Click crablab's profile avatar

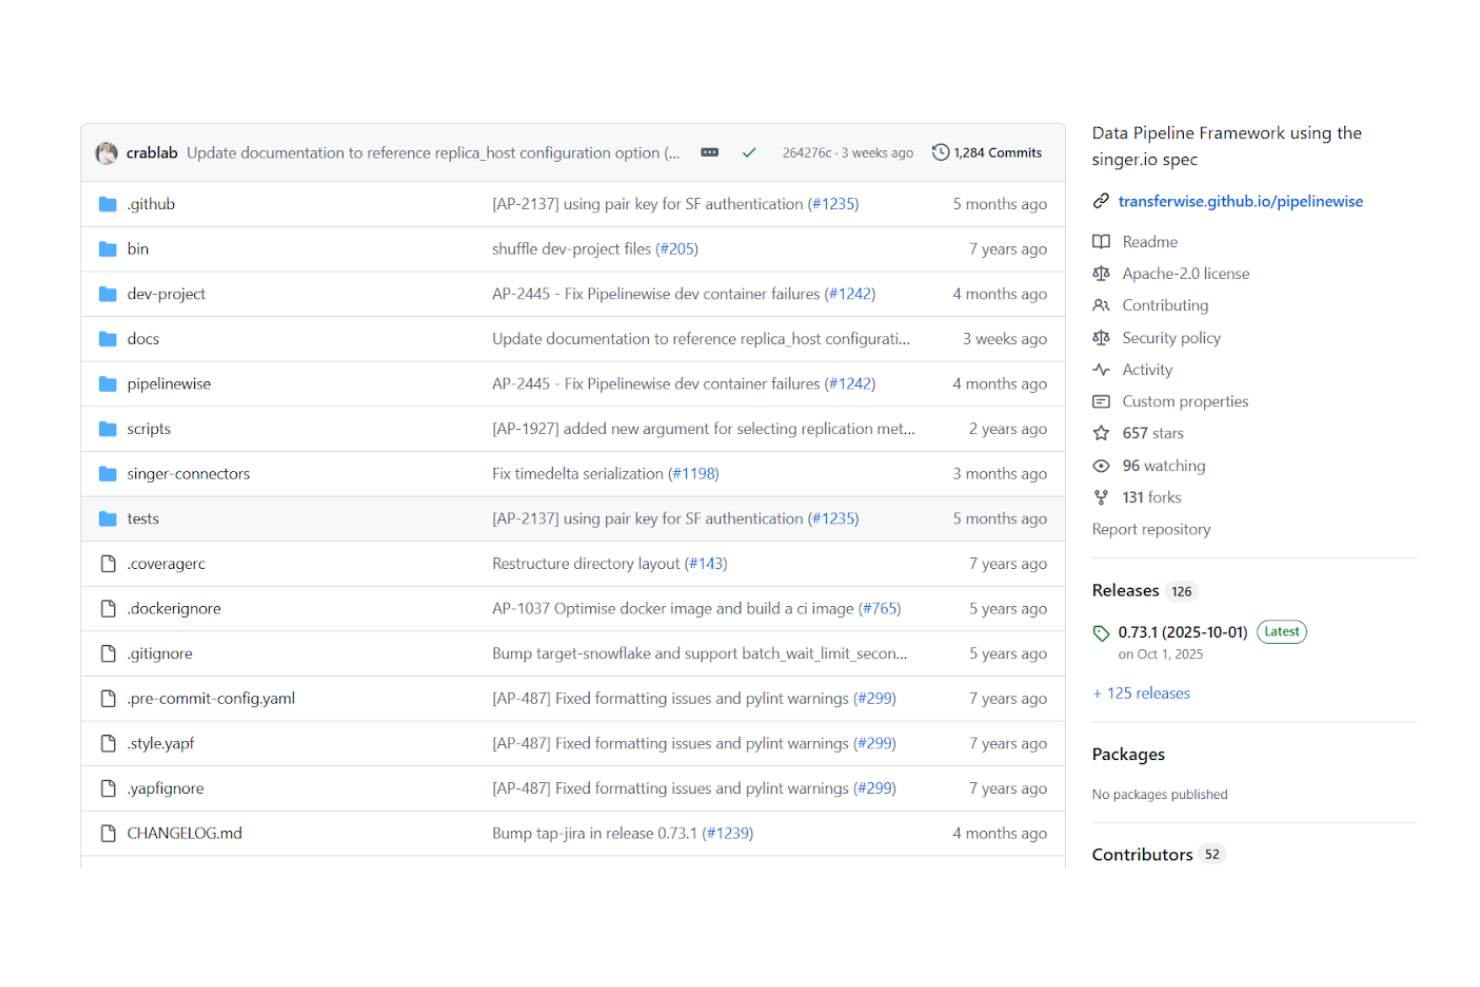[x=106, y=152]
